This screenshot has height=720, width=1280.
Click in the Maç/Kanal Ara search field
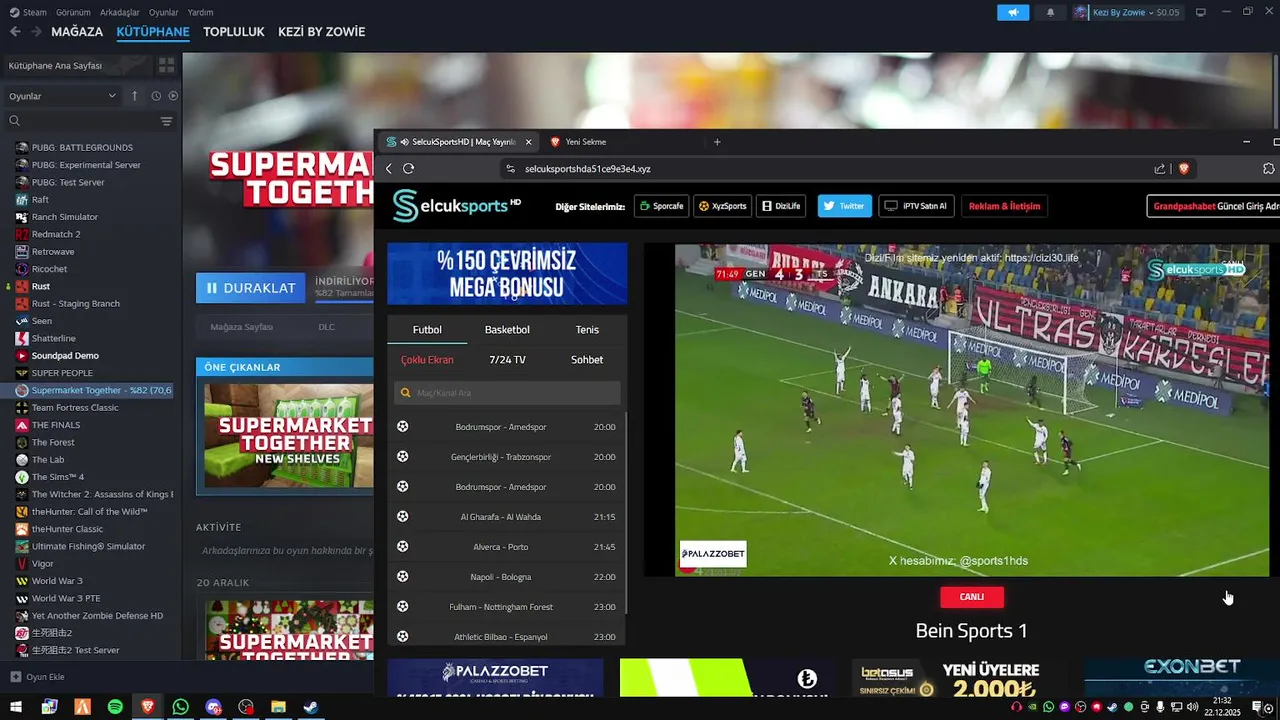[x=507, y=393]
